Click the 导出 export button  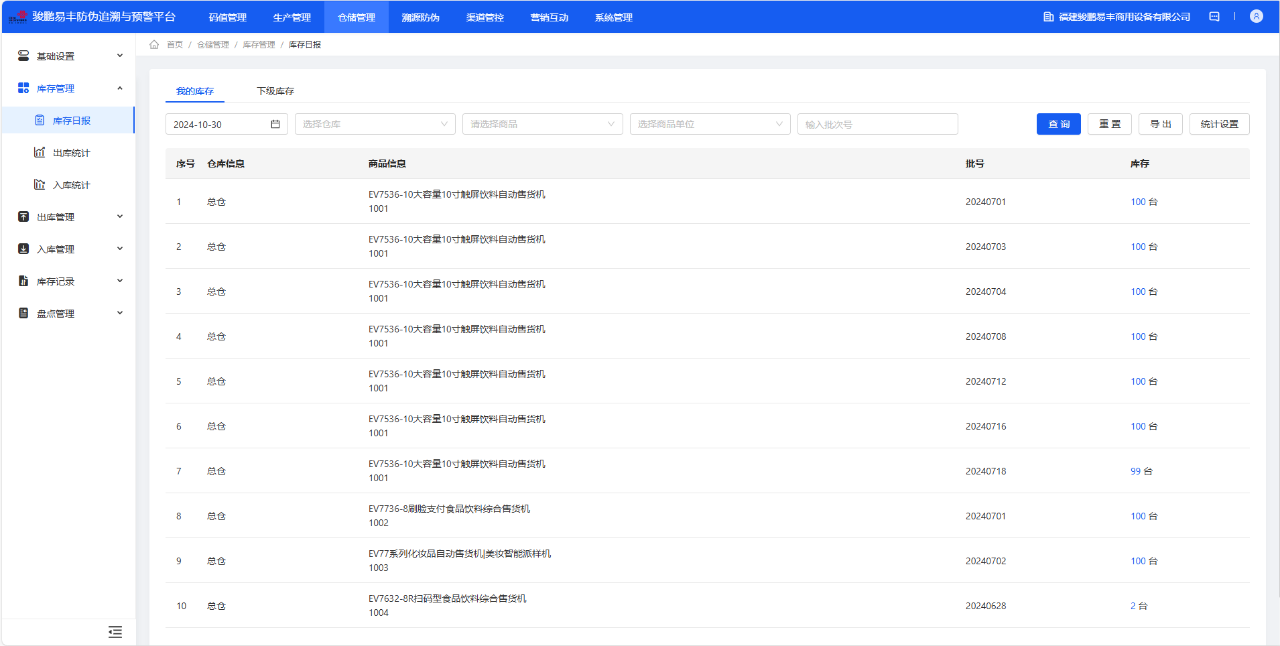click(1160, 124)
